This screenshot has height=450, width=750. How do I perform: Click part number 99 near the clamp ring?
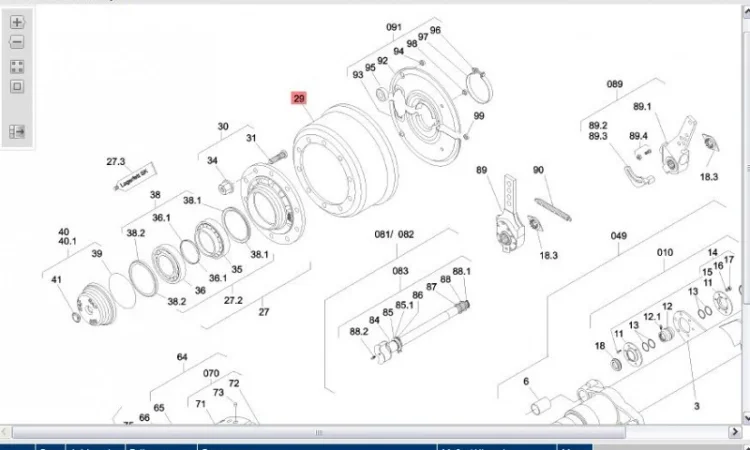click(x=479, y=116)
